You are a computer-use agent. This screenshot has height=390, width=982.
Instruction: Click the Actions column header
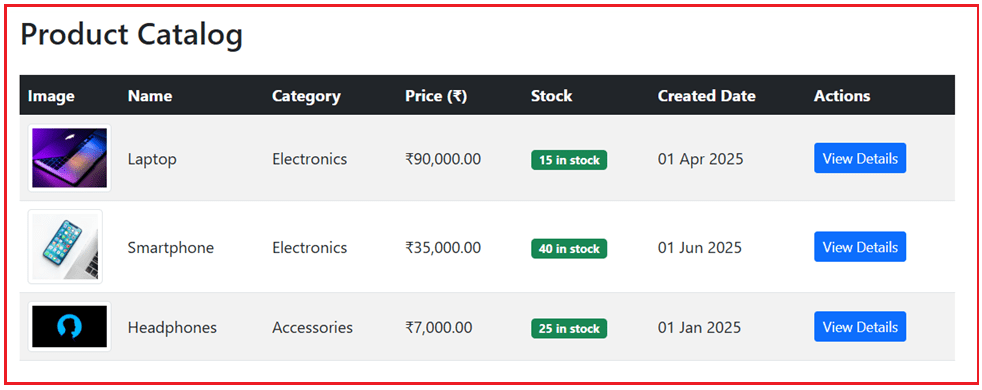tap(842, 96)
